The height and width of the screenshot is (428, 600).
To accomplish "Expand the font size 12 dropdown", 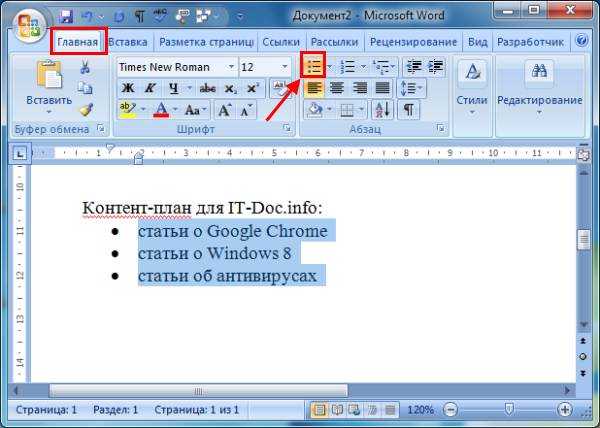I will point(285,67).
